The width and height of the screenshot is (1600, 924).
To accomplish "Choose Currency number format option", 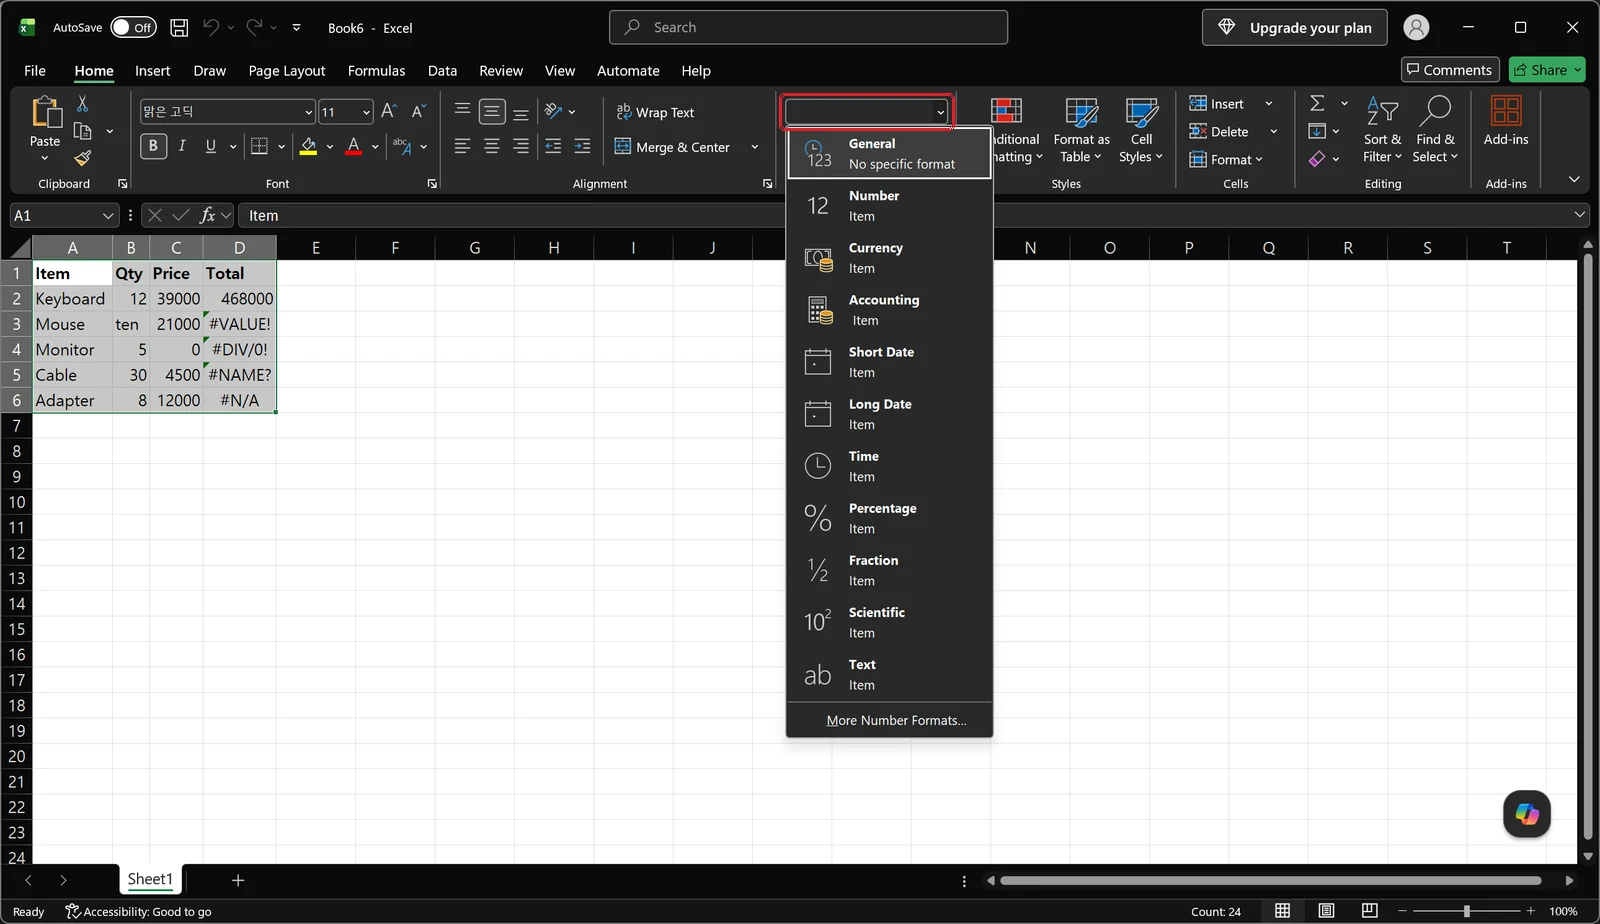I will pyautogui.click(x=890, y=258).
